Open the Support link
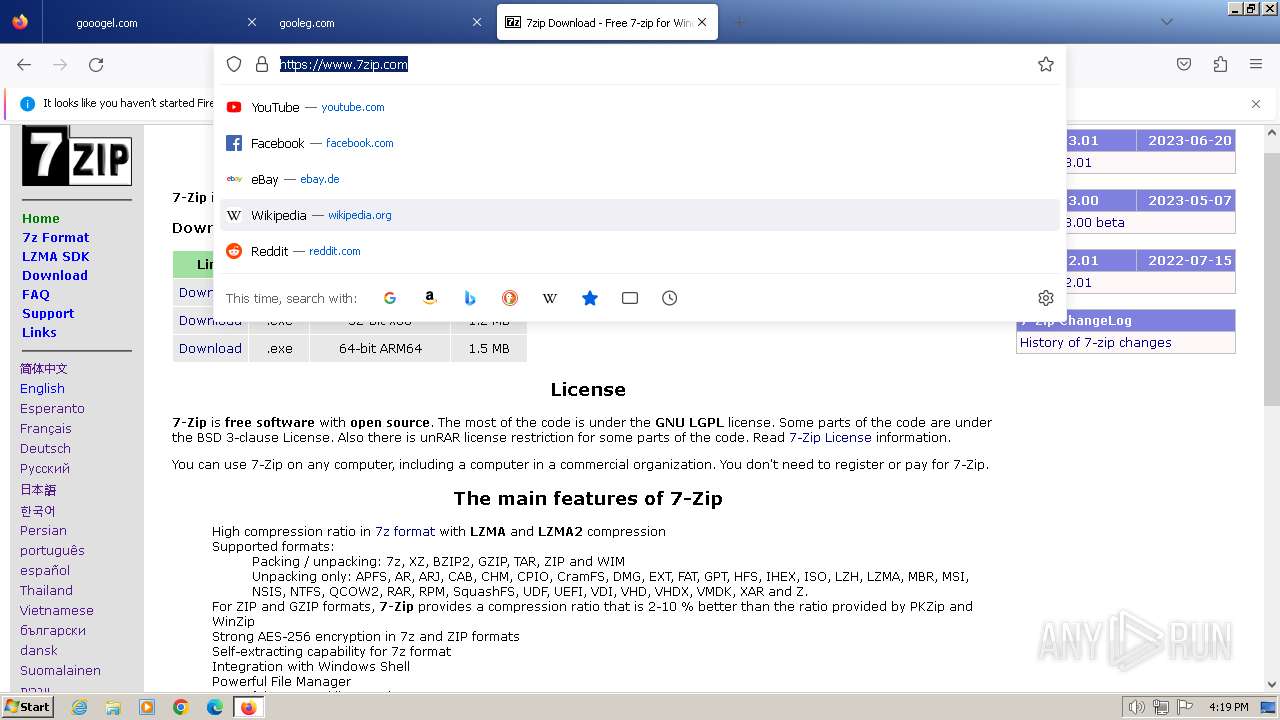 [48, 313]
